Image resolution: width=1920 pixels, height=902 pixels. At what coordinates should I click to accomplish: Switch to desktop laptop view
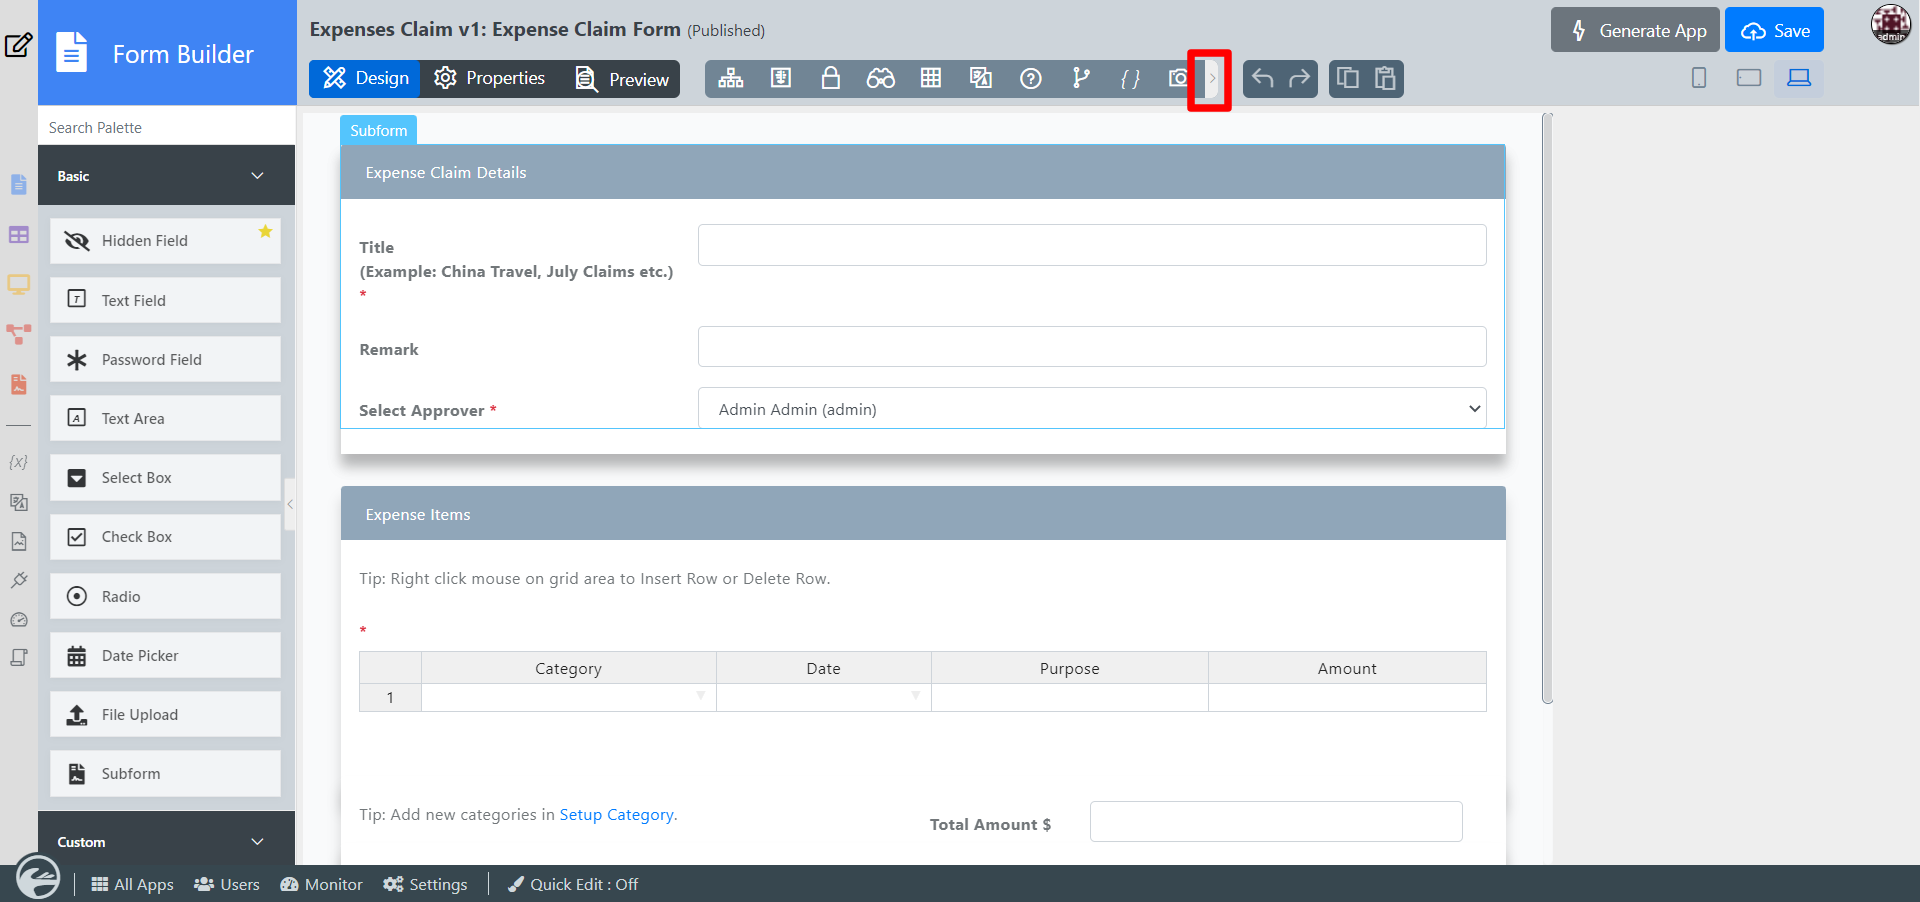tap(1799, 78)
